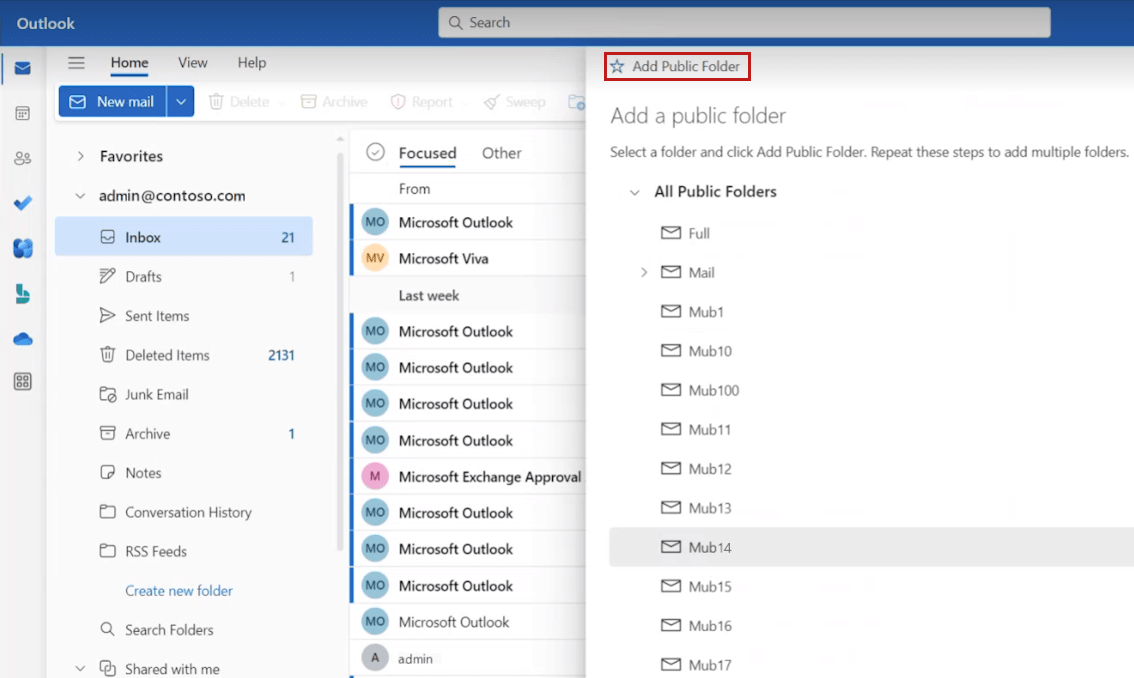
Task: Collapse the folder pane with hamburger icon
Action: pyautogui.click(x=77, y=62)
